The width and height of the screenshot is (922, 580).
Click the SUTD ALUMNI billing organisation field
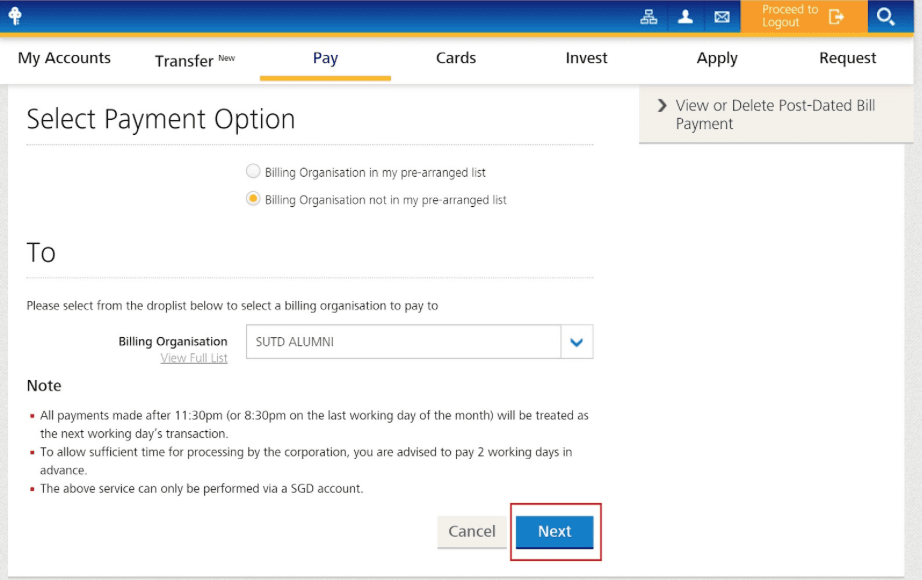point(403,342)
